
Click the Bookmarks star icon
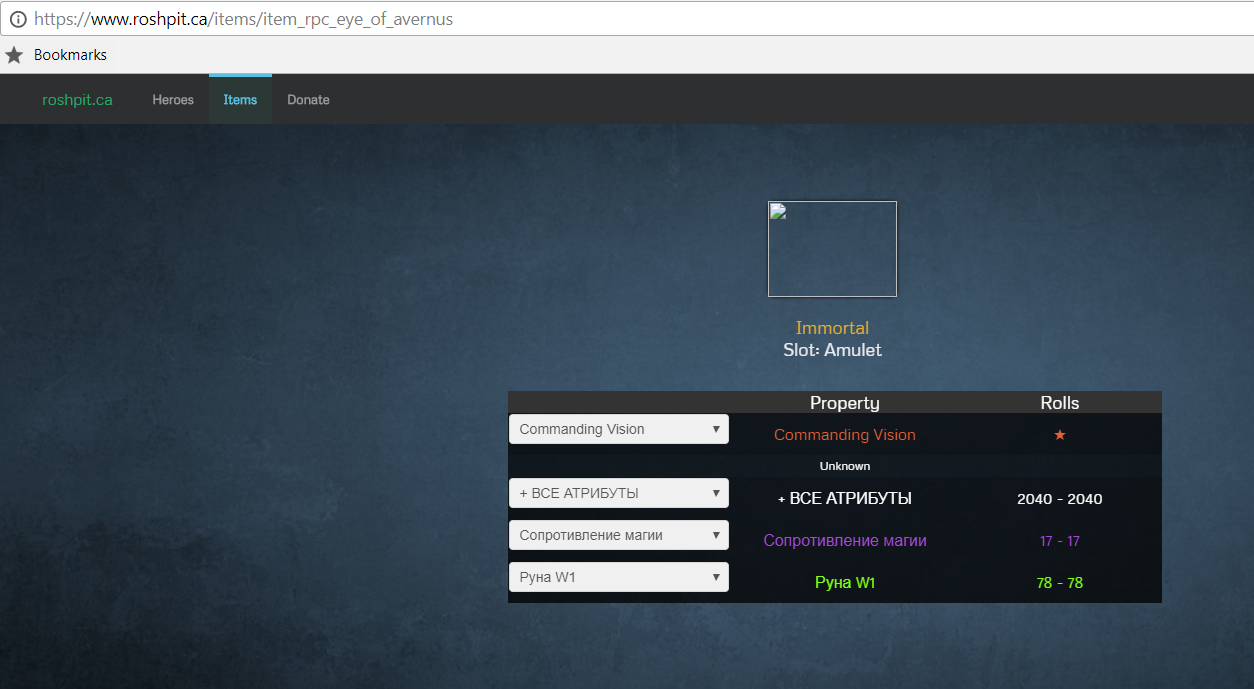tap(14, 55)
